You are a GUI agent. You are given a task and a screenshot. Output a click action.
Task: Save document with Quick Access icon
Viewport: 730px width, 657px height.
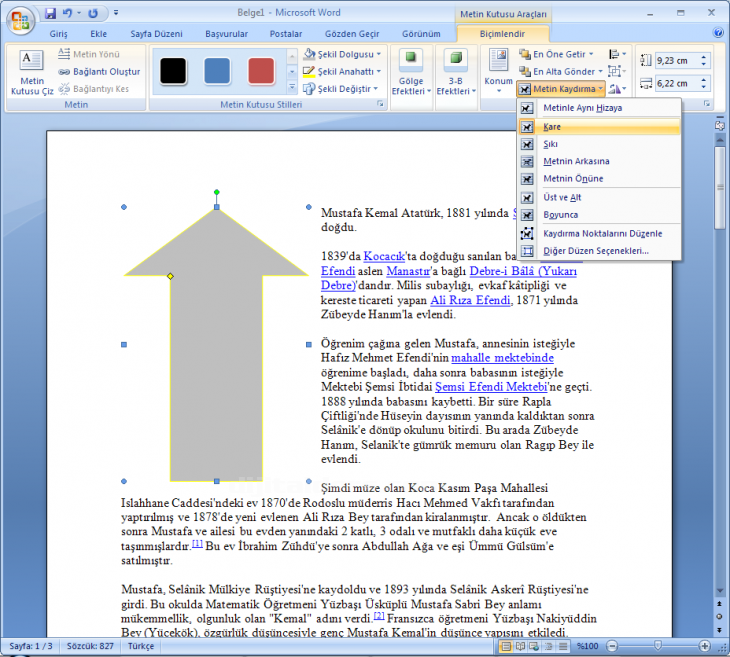click(50, 13)
